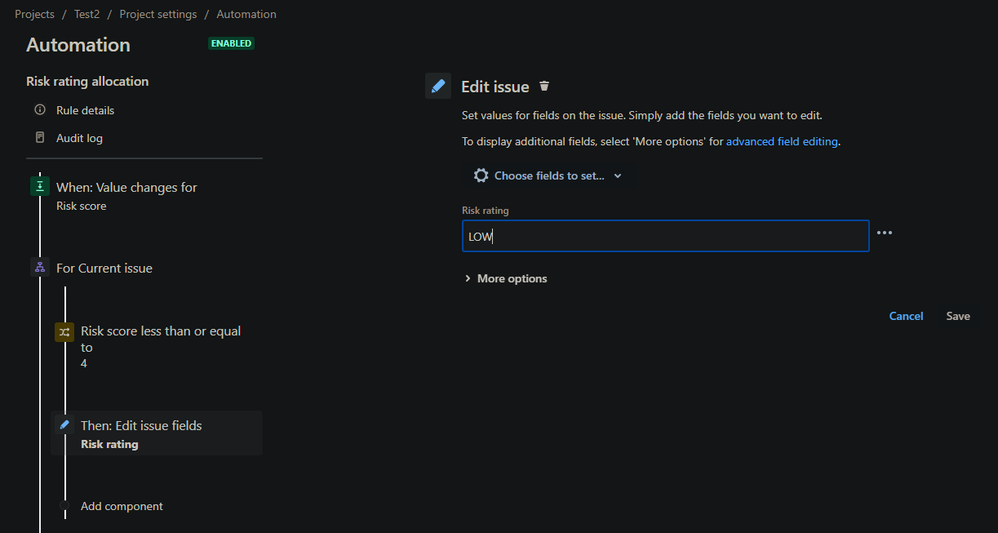
Task: Click the condition value 4
Action: [84, 364]
